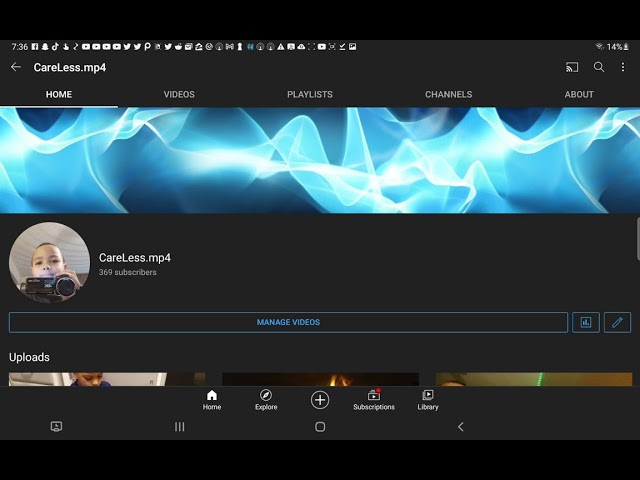Tap the TikTok notification icon in status bar

pyautogui.click(x=55, y=47)
